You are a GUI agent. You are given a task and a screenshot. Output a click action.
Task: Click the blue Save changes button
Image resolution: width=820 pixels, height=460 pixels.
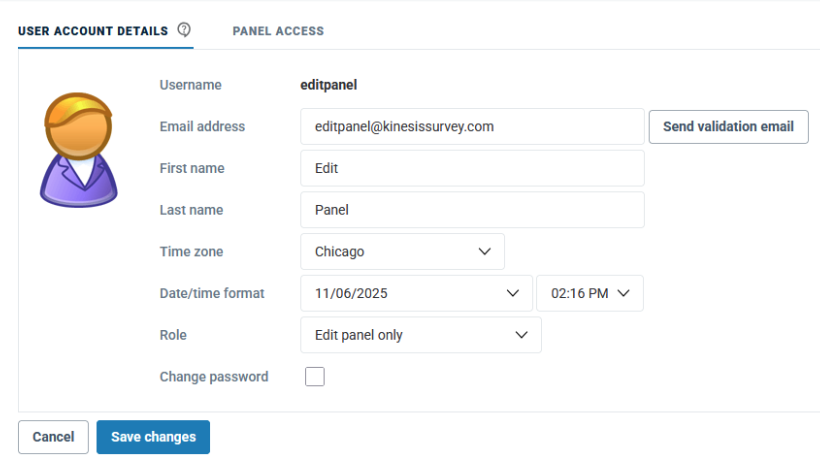153,437
